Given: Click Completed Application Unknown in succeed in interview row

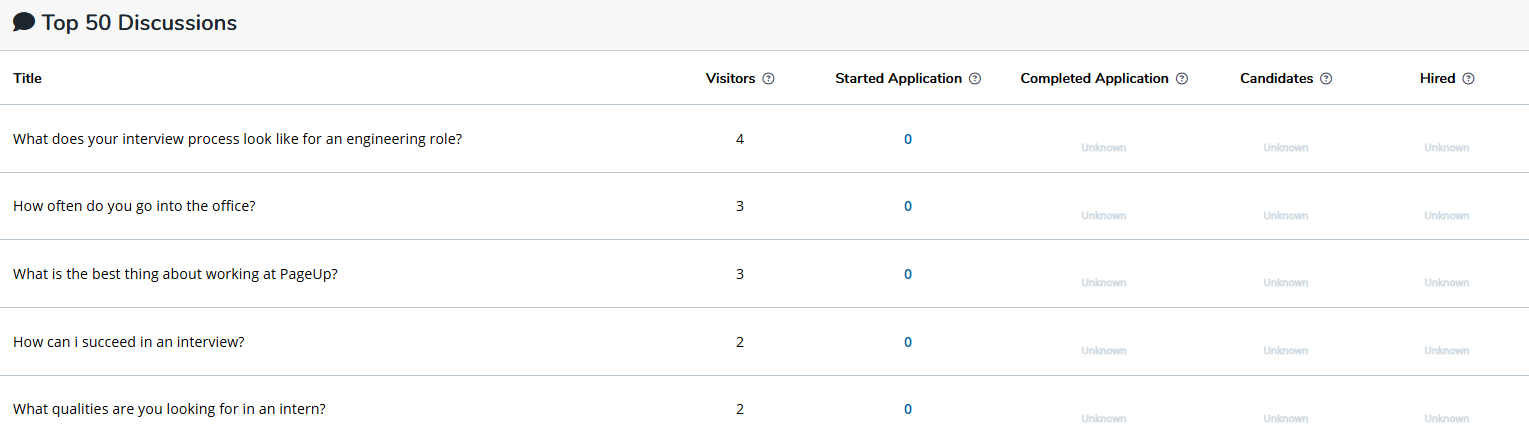Looking at the screenshot, I should click(1104, 351).
